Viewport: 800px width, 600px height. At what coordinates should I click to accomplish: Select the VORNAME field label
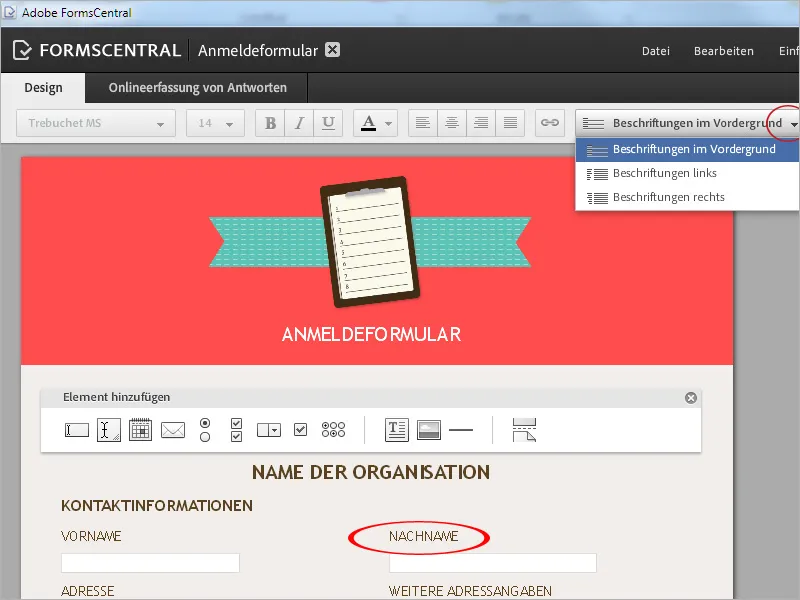[x=91, y=536]
